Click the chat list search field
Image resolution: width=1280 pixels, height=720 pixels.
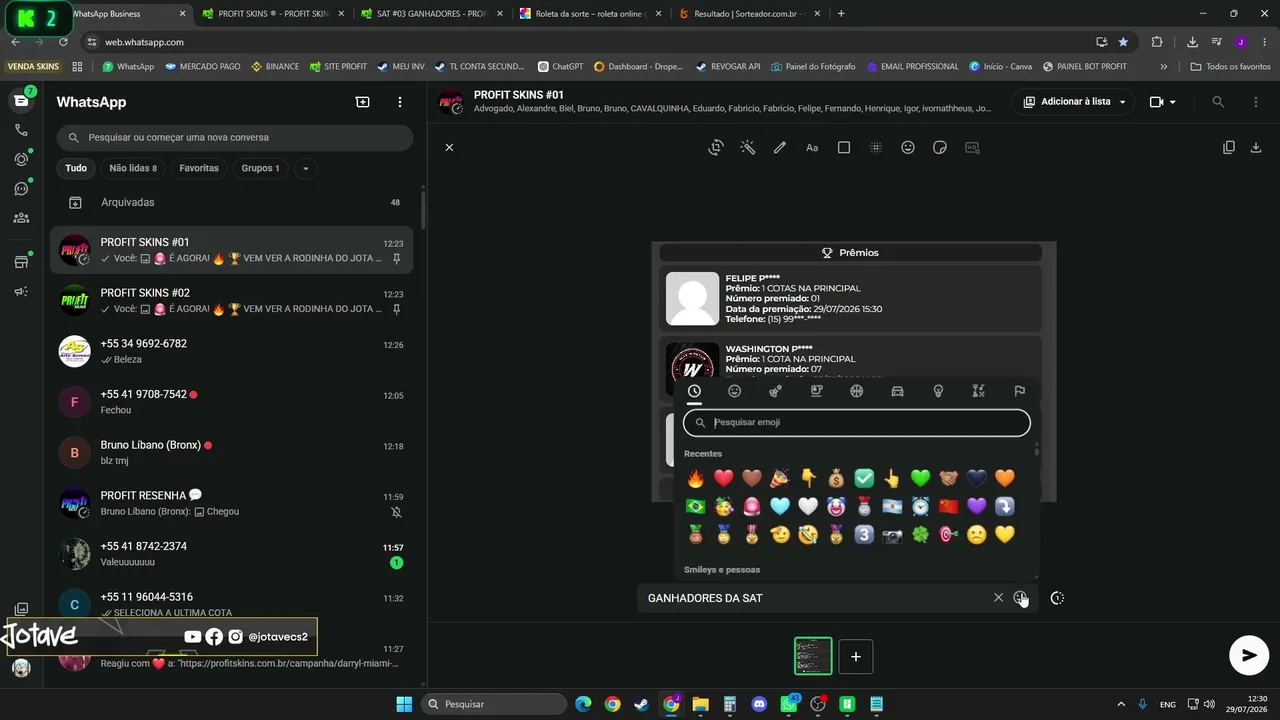234,137
